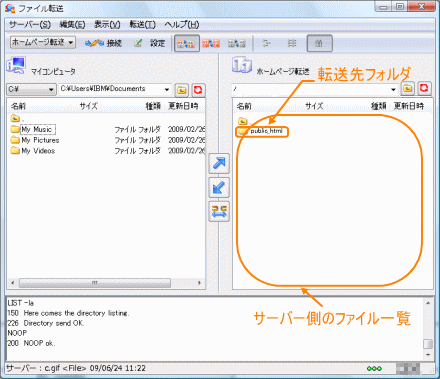This screenshot has height=379, width=440.
Task: Click the 接続 connect icon in toolbar
Action: (103, 43)
